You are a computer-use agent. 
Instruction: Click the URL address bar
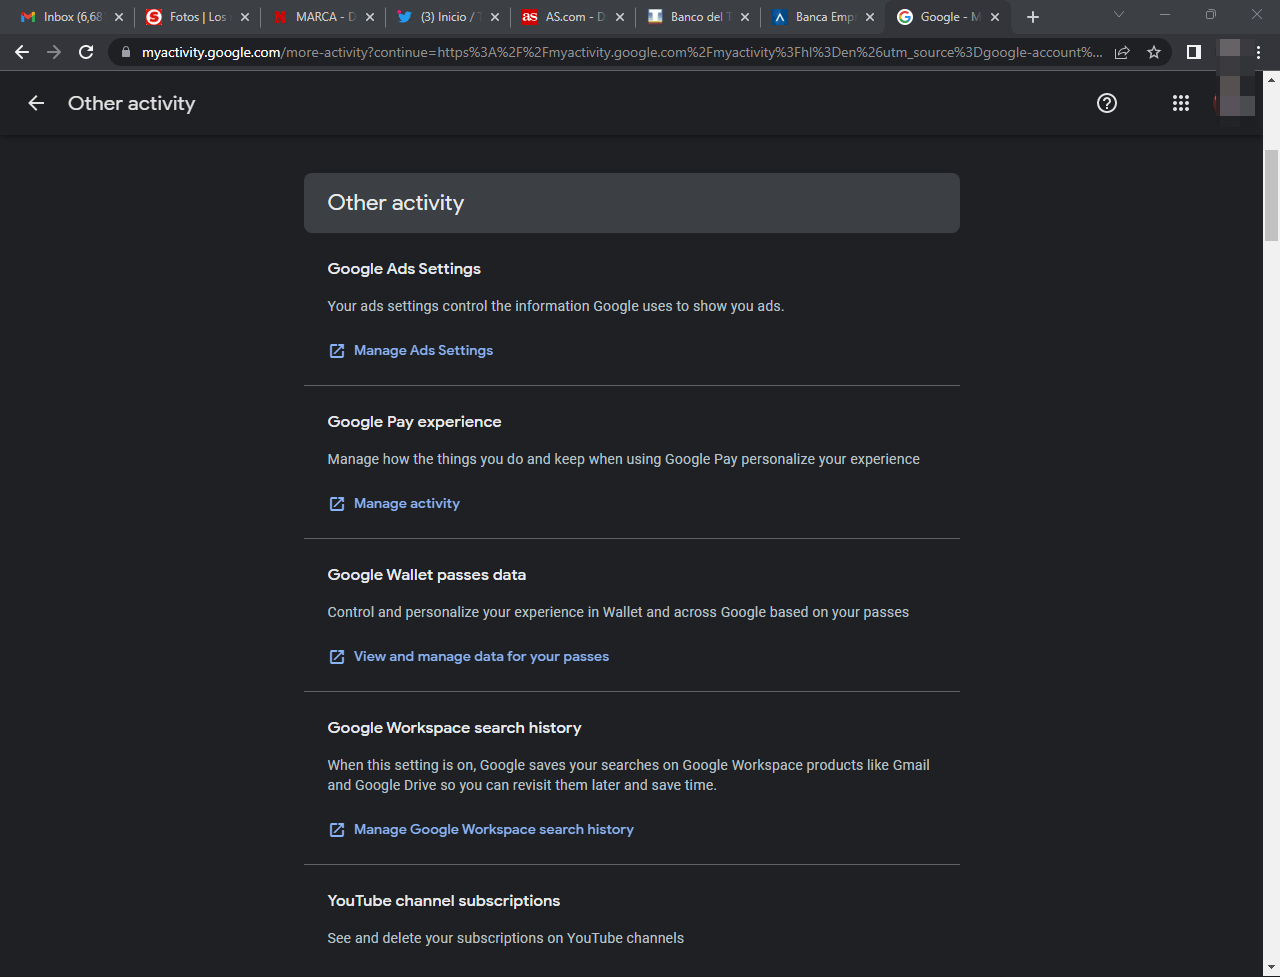click(x=620, y=52)
